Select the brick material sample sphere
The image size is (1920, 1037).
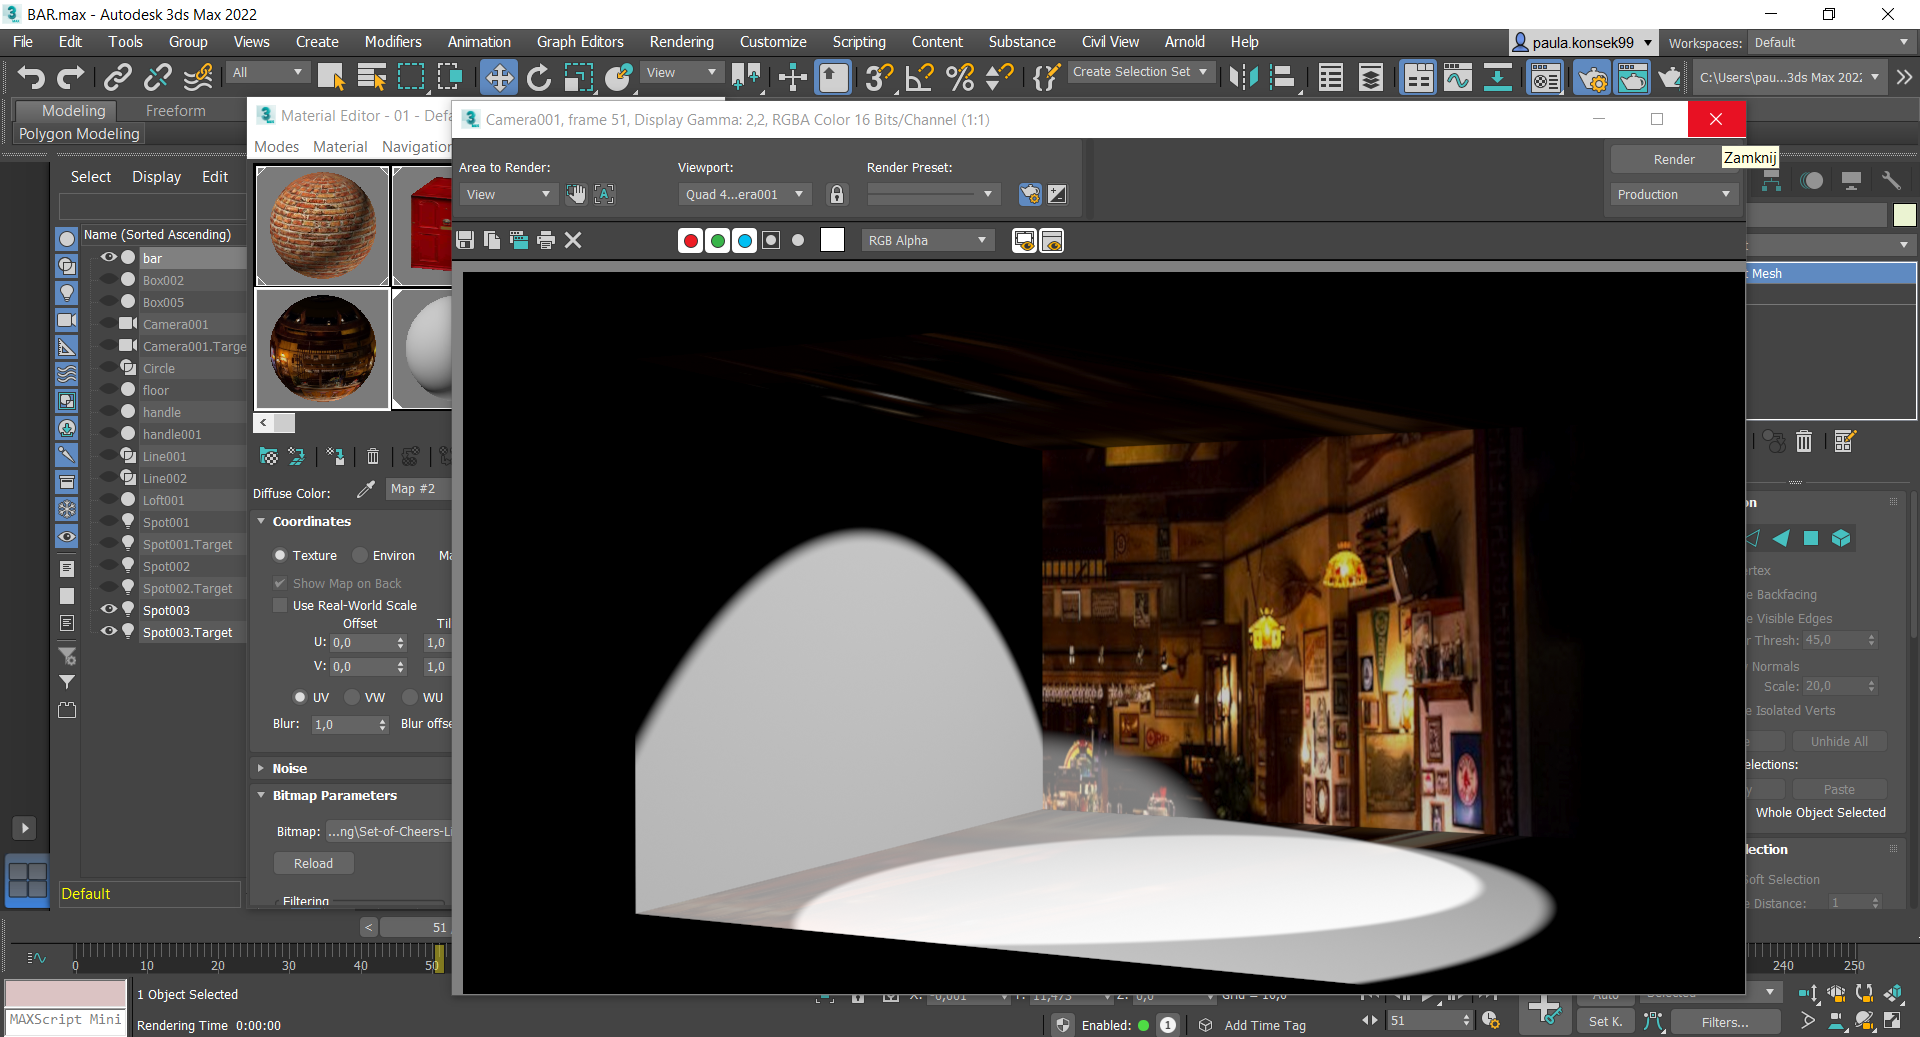[x=322, y=225]
